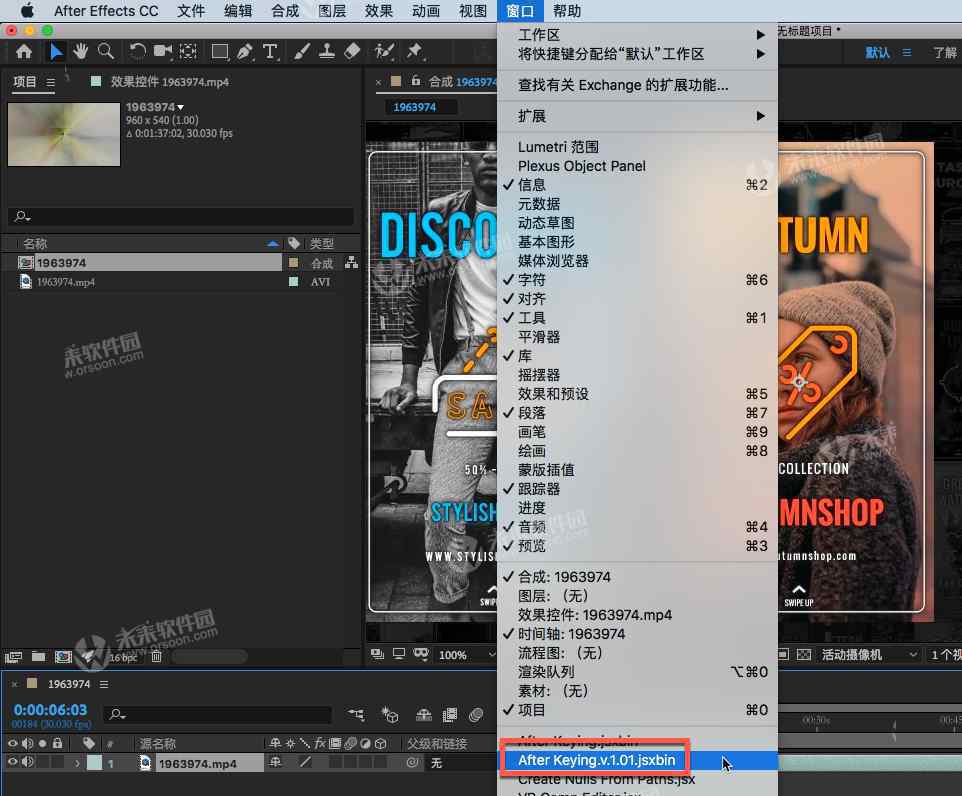The height and width of the screenshot is (796, 962).
Task: Select the Clone Stamp tool
Action: point(326,52)
